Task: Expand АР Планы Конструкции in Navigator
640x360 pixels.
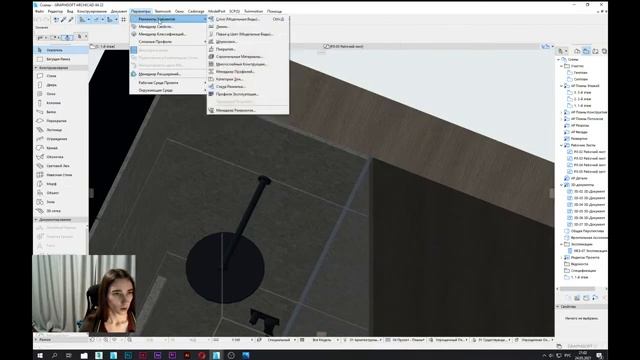Action: coord(562,112)
